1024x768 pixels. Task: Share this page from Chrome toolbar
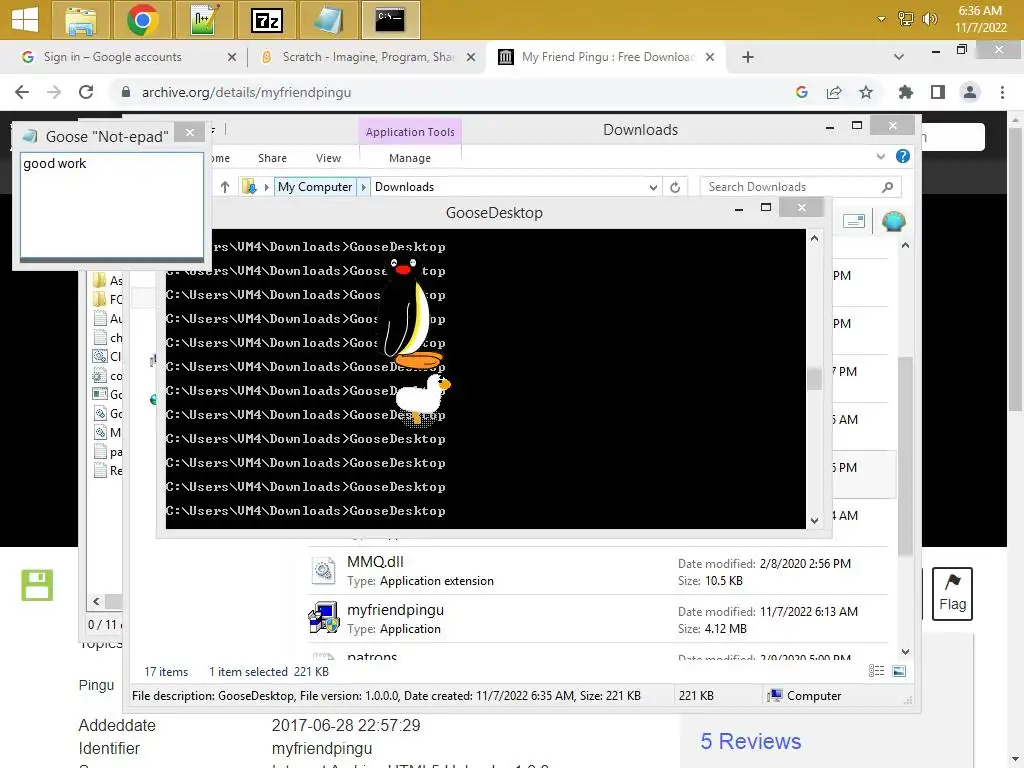pos(834,93)
